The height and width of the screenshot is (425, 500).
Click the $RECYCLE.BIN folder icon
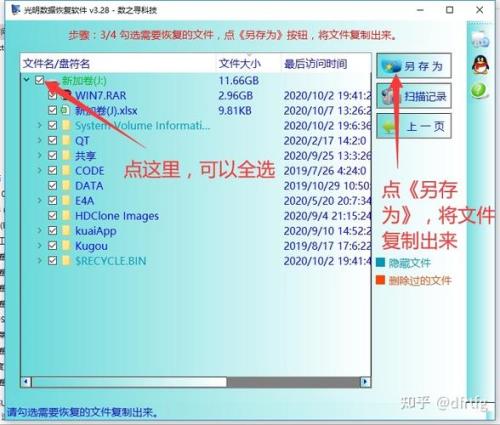(x=66, y=261)
